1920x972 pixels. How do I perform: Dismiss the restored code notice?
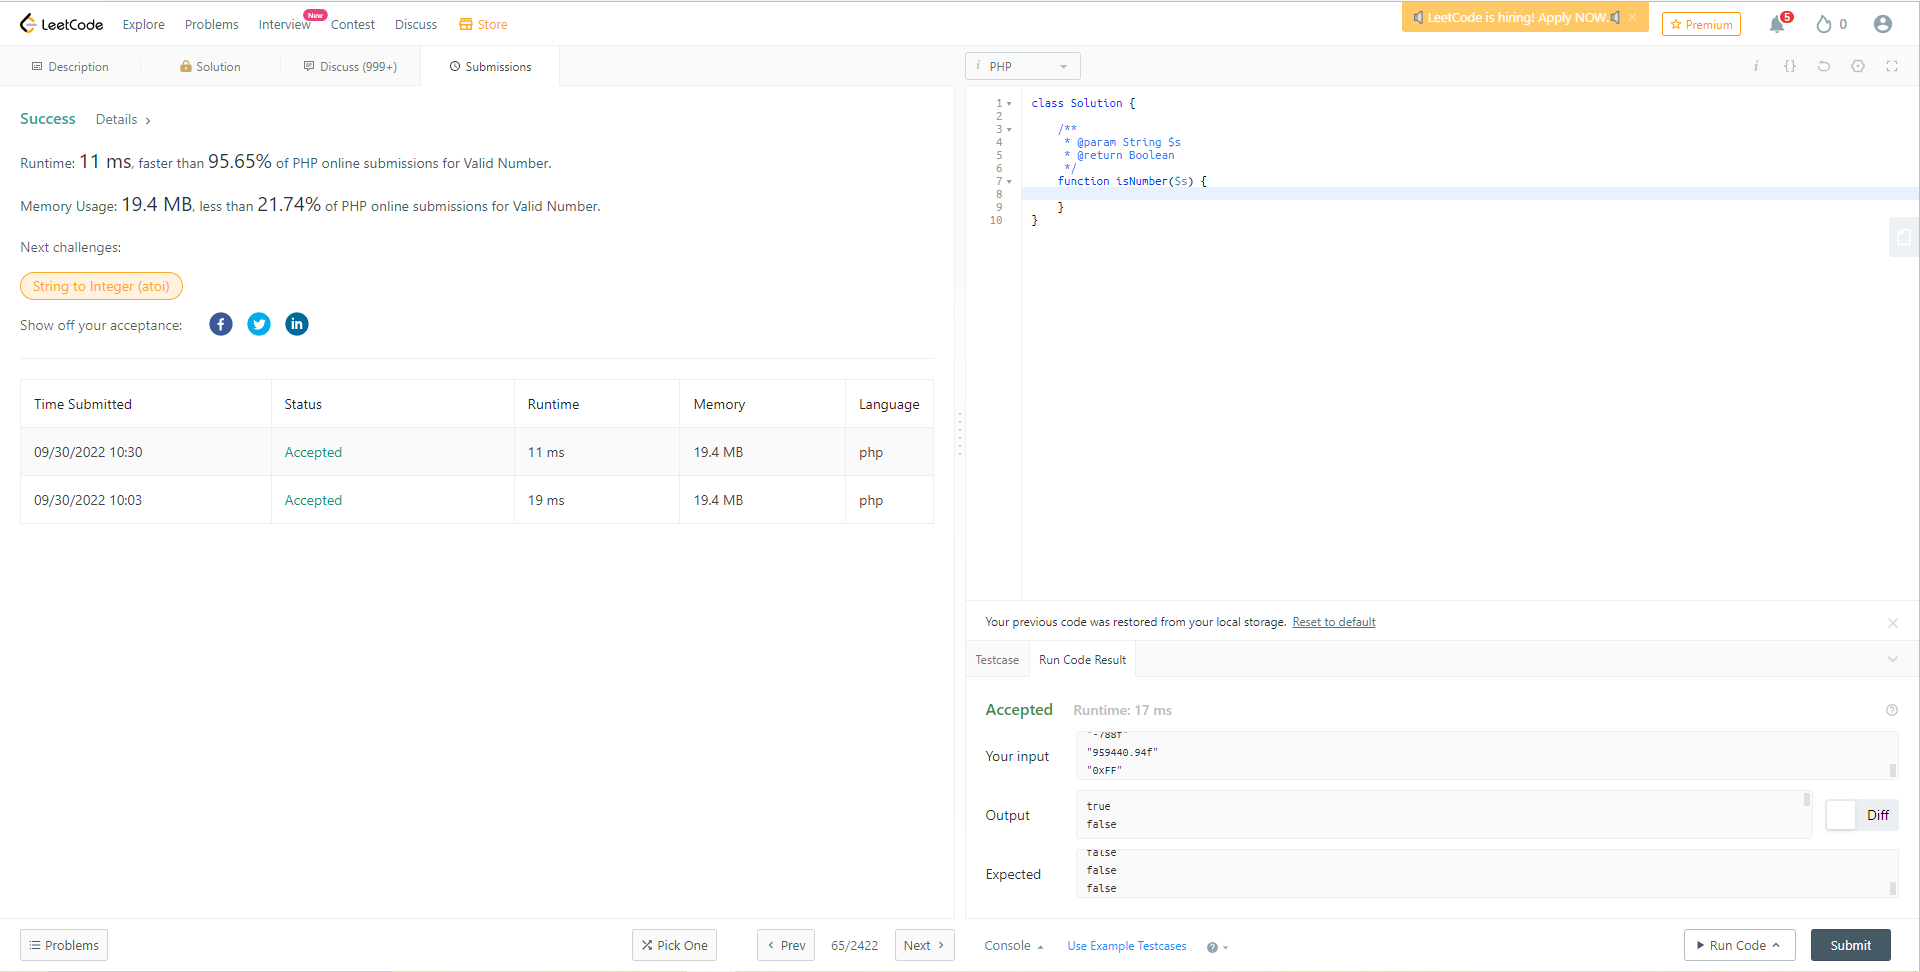pos(1893,623)
